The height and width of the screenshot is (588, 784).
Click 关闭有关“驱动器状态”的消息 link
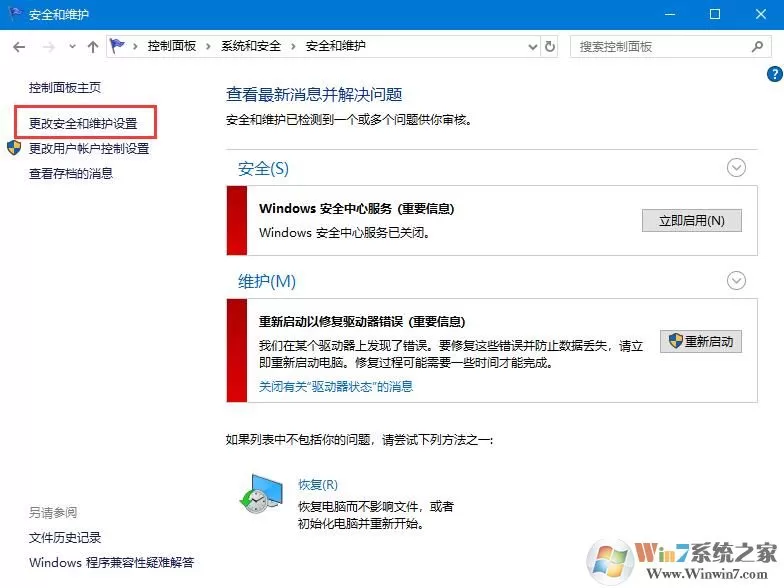(336, 386)
